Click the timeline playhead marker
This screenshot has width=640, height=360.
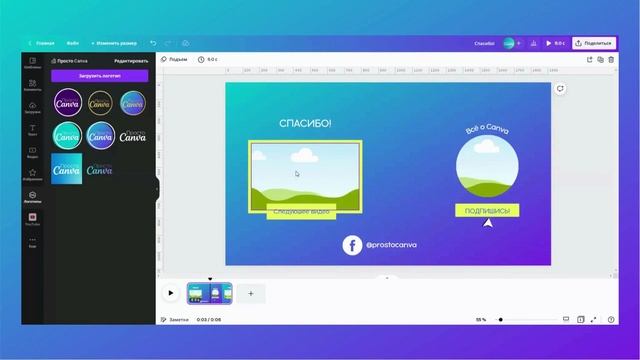point(210,279)
